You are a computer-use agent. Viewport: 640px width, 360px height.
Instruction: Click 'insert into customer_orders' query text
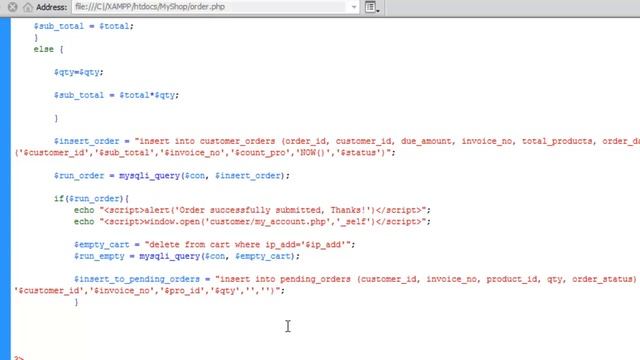pos(207,141)
